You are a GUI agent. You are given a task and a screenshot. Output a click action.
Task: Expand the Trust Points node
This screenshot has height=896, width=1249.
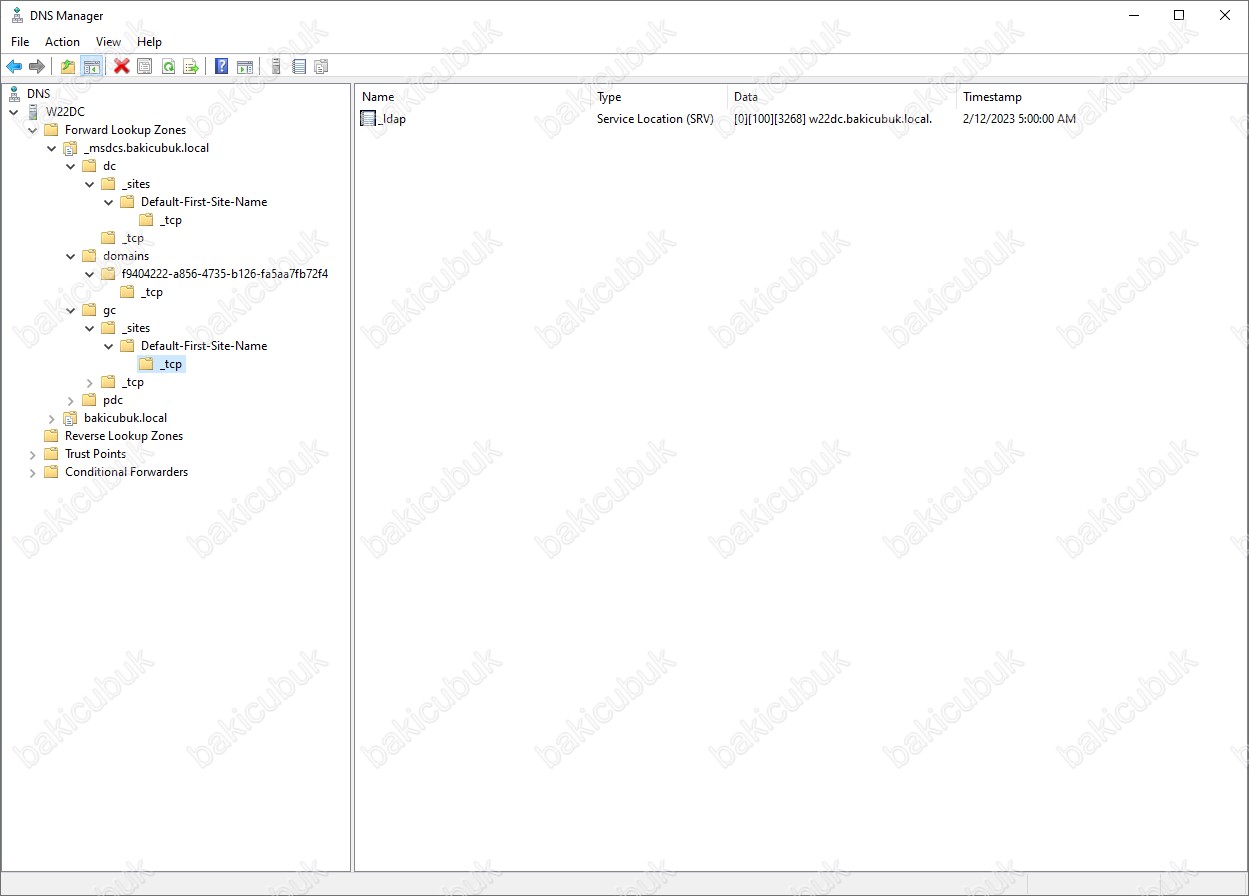coord(33,454)
